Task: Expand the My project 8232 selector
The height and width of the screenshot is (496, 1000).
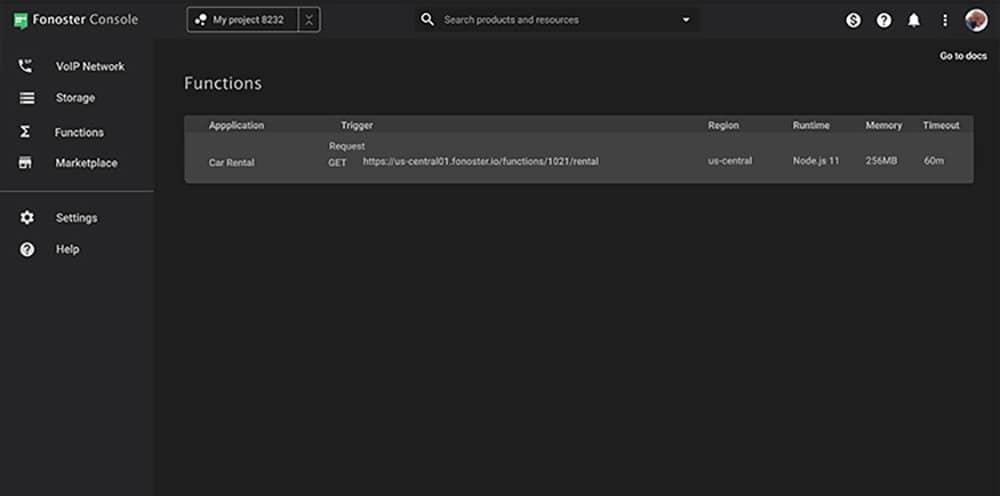Action: click(243, 20)
